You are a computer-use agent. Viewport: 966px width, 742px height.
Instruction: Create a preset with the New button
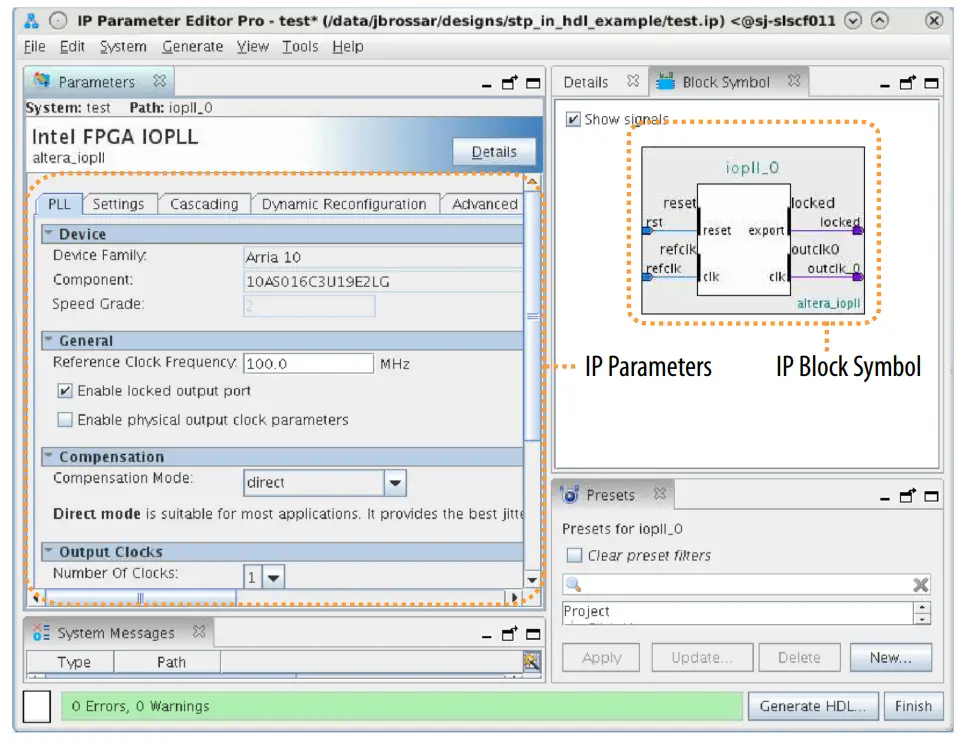[x=890, y=657]
